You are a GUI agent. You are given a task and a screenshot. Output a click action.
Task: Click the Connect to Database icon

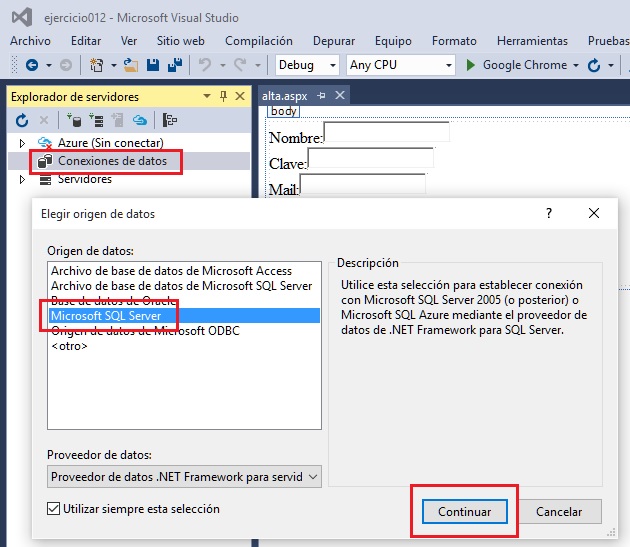tap(74, 120)
